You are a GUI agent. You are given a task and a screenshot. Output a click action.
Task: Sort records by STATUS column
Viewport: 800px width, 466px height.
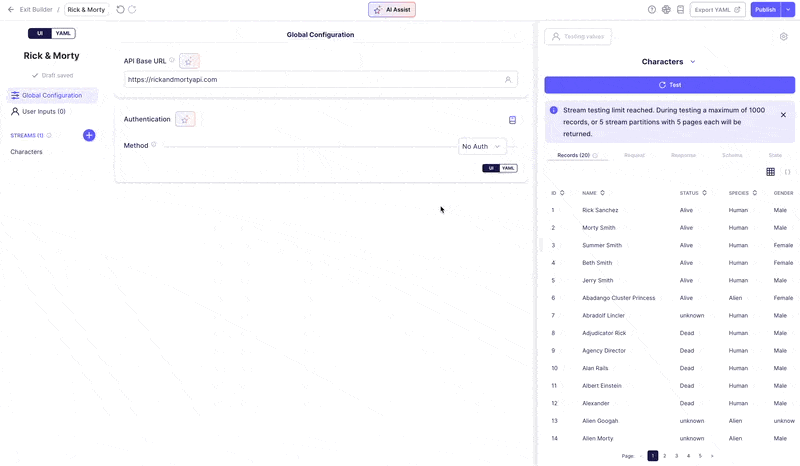705,193
